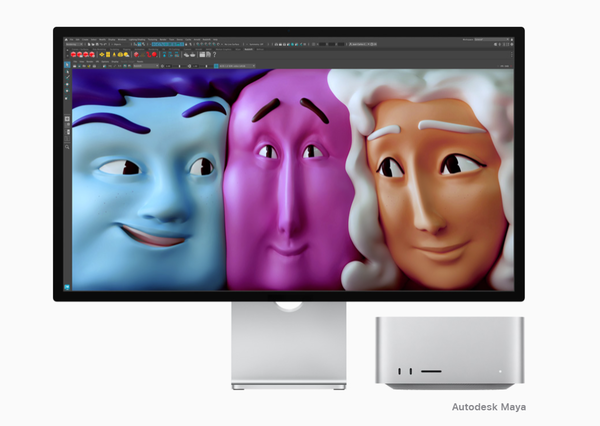Screen dimensions: 600x426
Task: Open the view transform color space dropdown
Action: coord(237,66)
